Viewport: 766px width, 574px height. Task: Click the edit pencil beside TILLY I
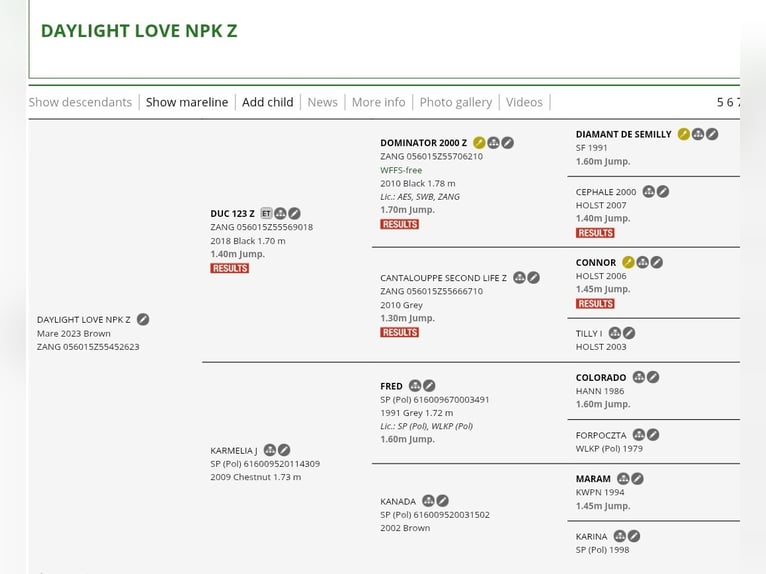tap(629, 333)
